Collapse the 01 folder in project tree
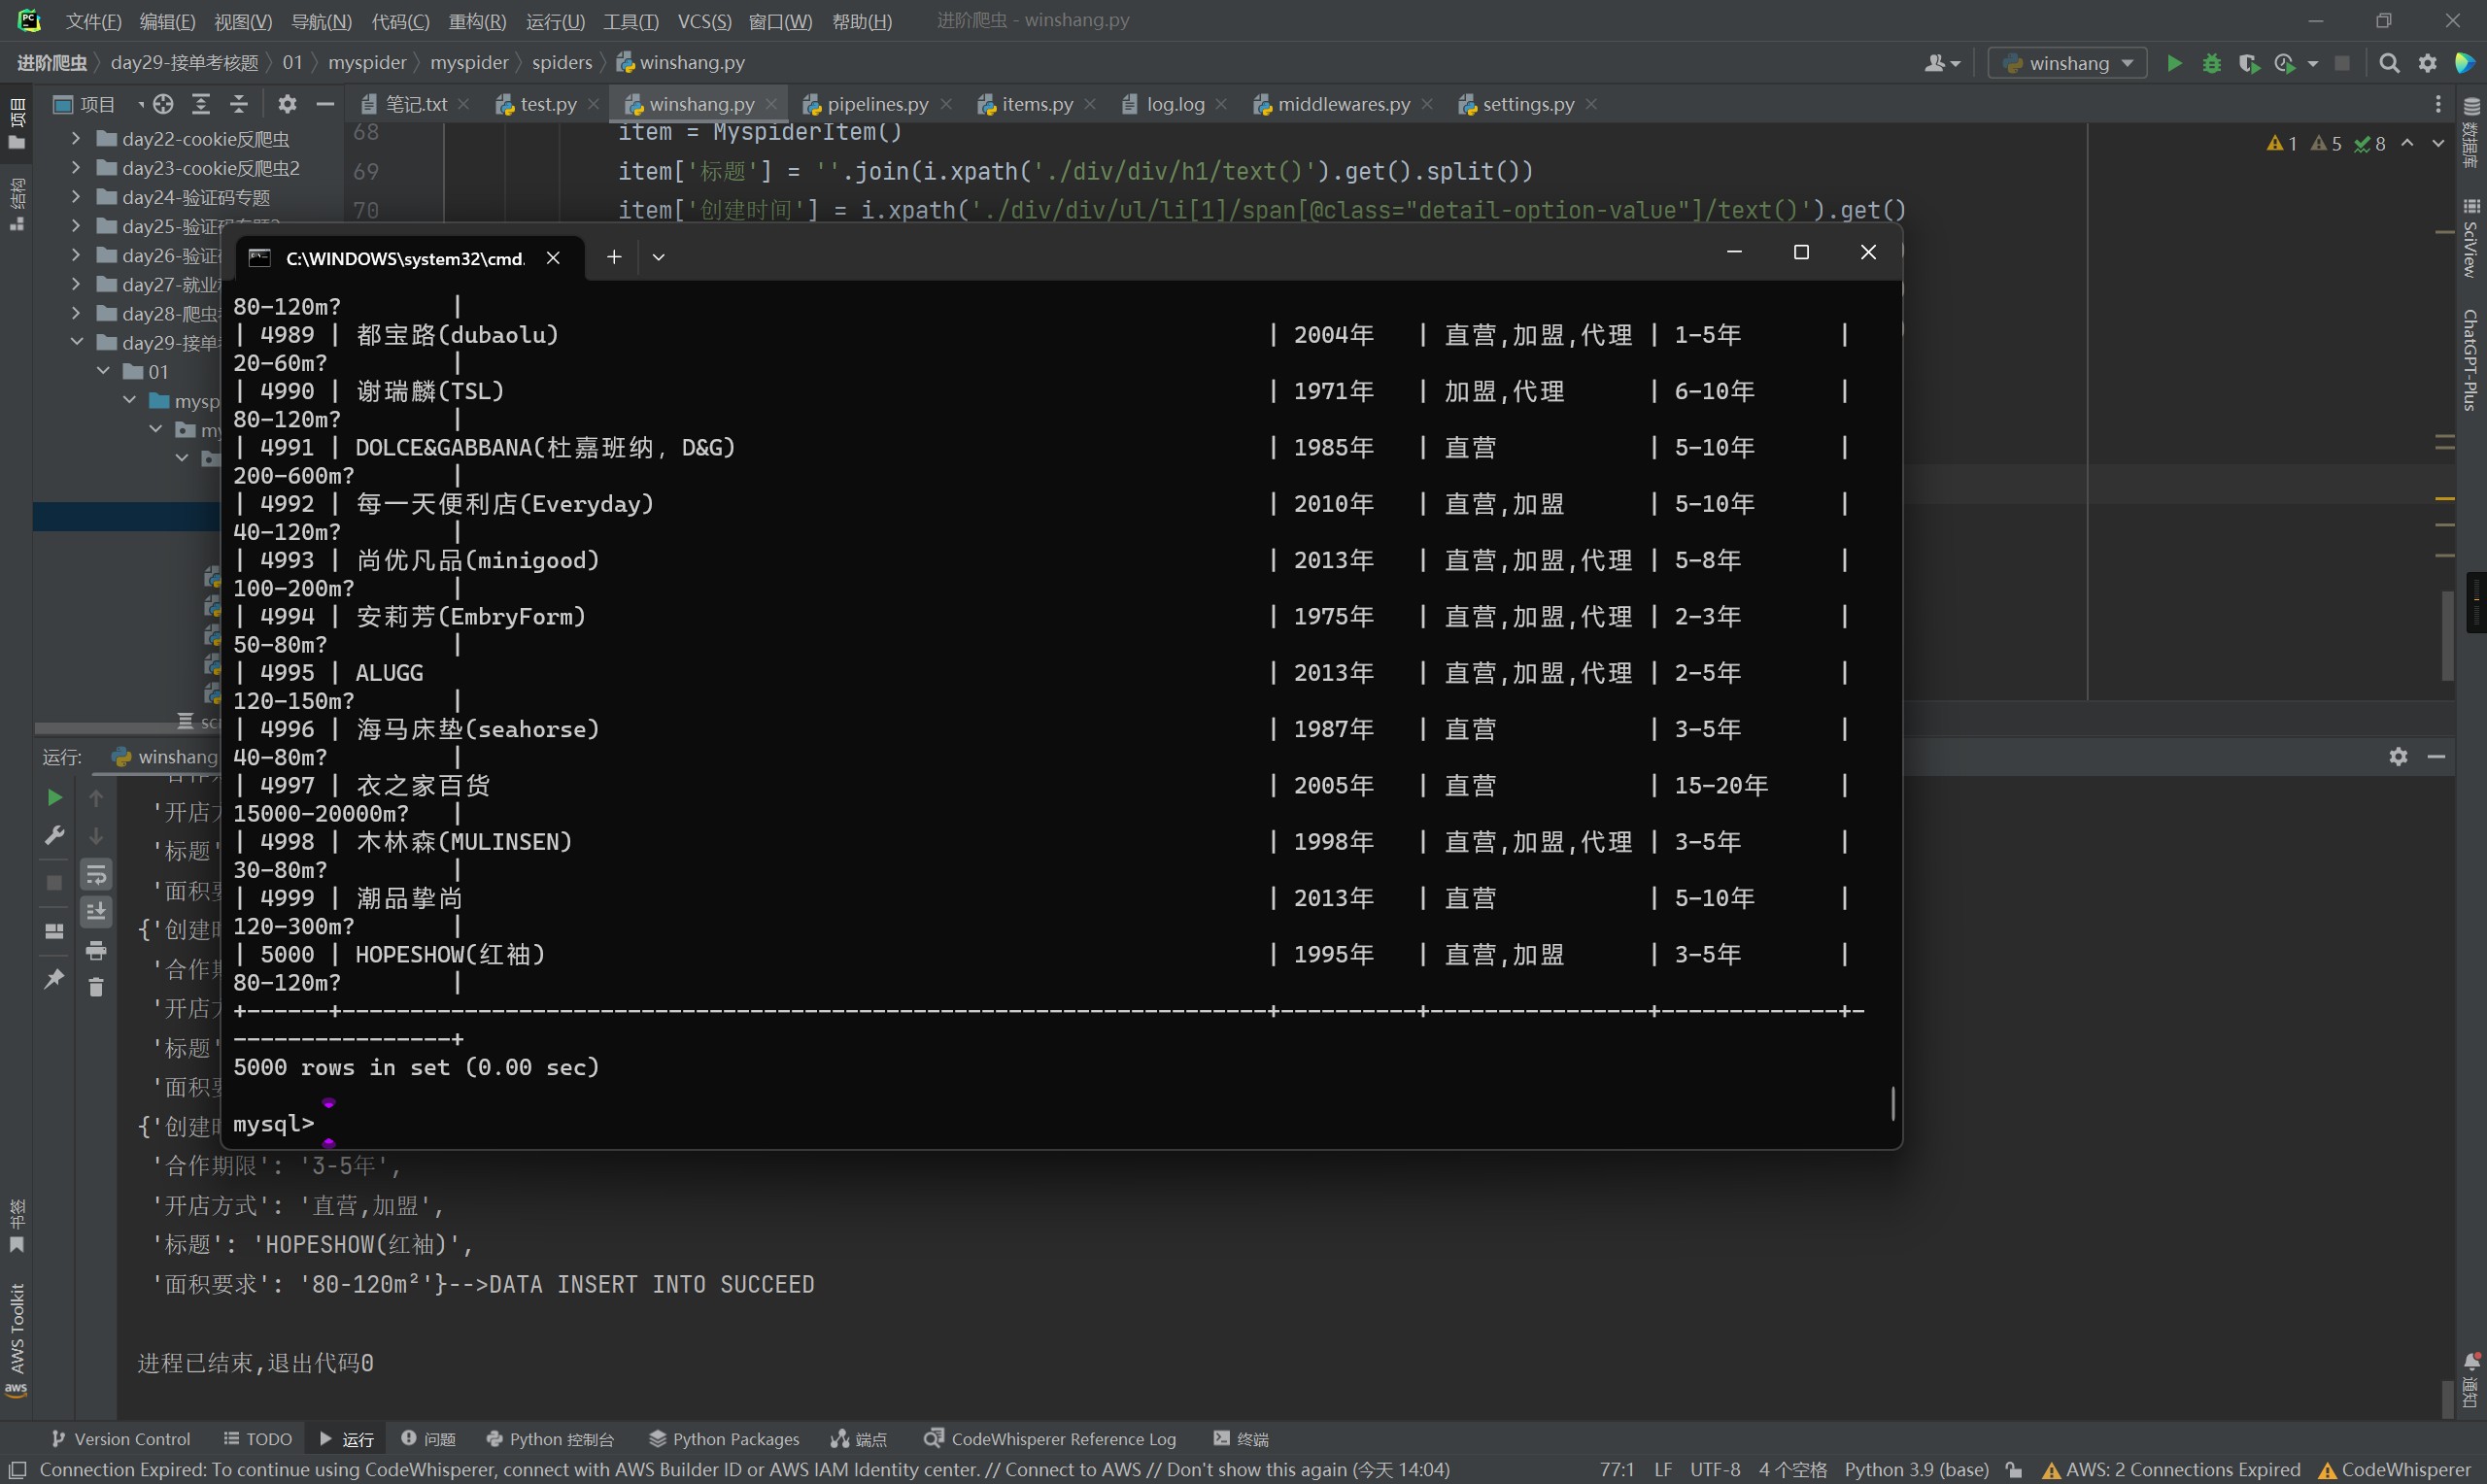 pos(103,371)
